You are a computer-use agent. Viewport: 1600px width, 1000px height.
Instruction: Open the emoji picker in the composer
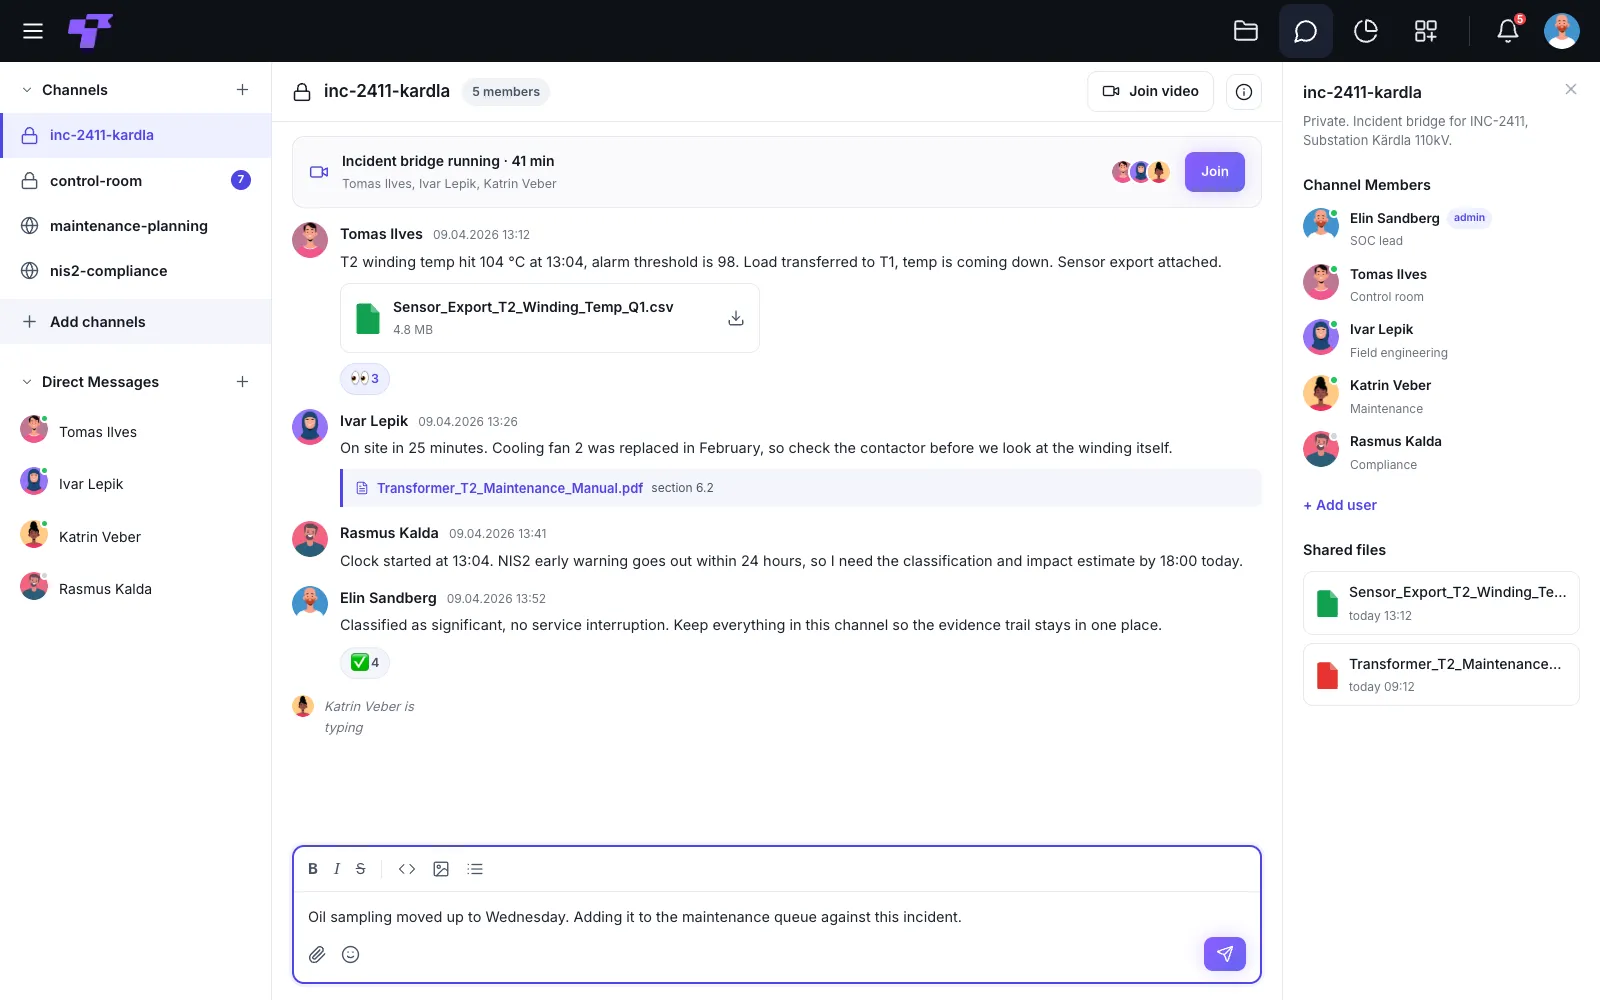tap(351, 954)
